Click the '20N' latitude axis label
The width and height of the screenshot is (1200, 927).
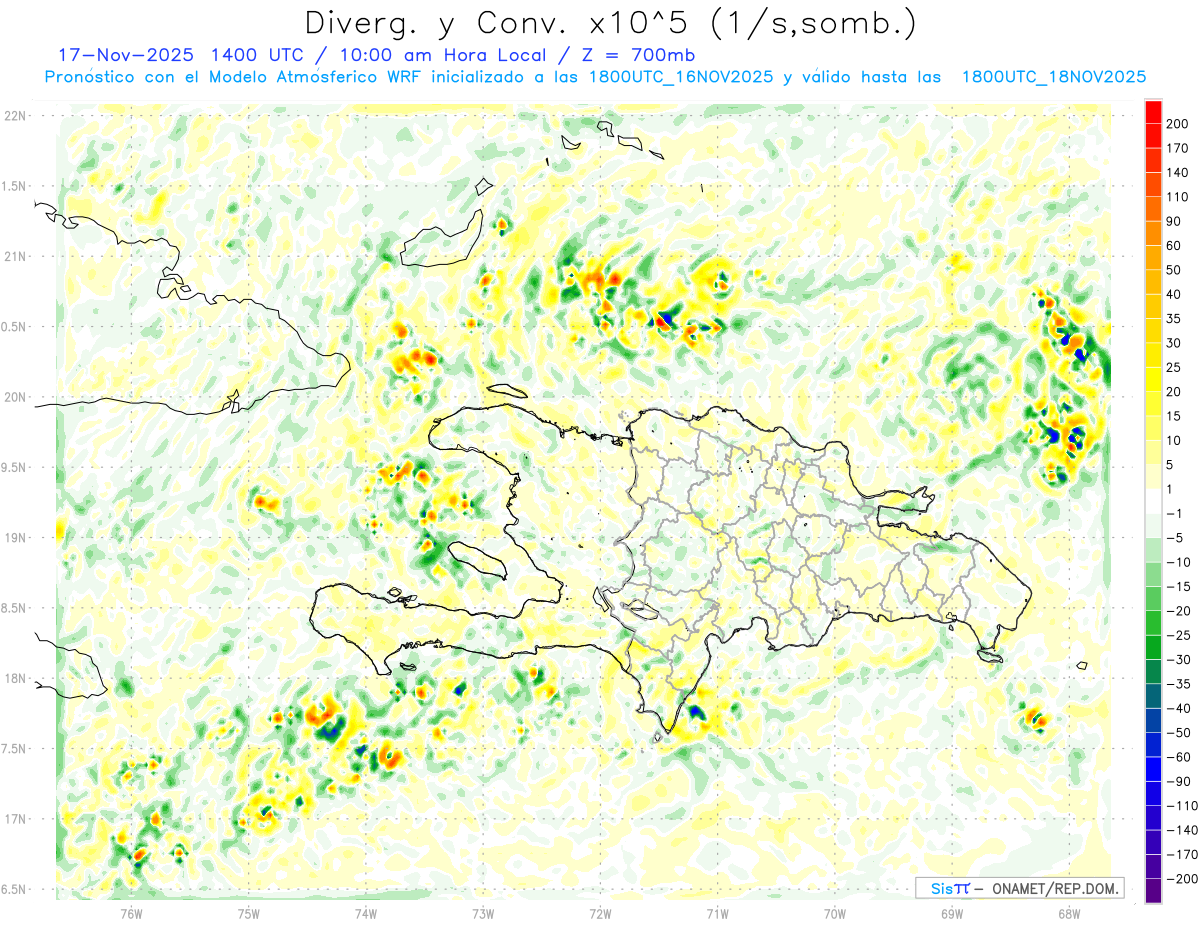pos(14,397)
